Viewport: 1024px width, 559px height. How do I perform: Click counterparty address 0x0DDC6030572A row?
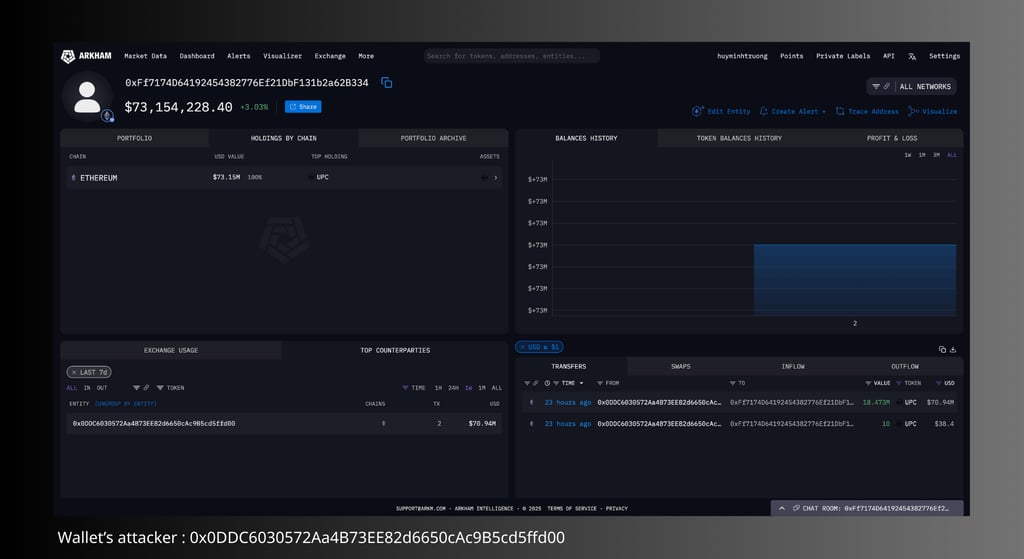(x=284, y=424)
